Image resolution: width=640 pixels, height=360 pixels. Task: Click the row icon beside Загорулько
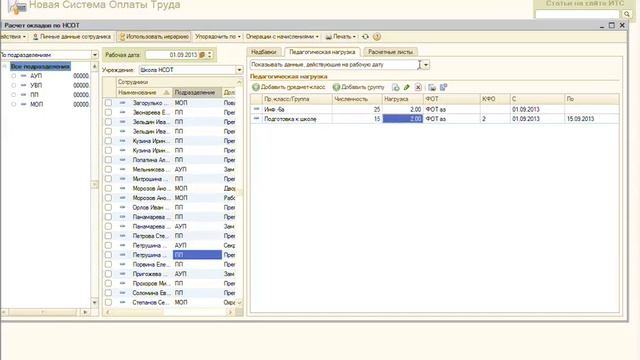pos(122,103)
